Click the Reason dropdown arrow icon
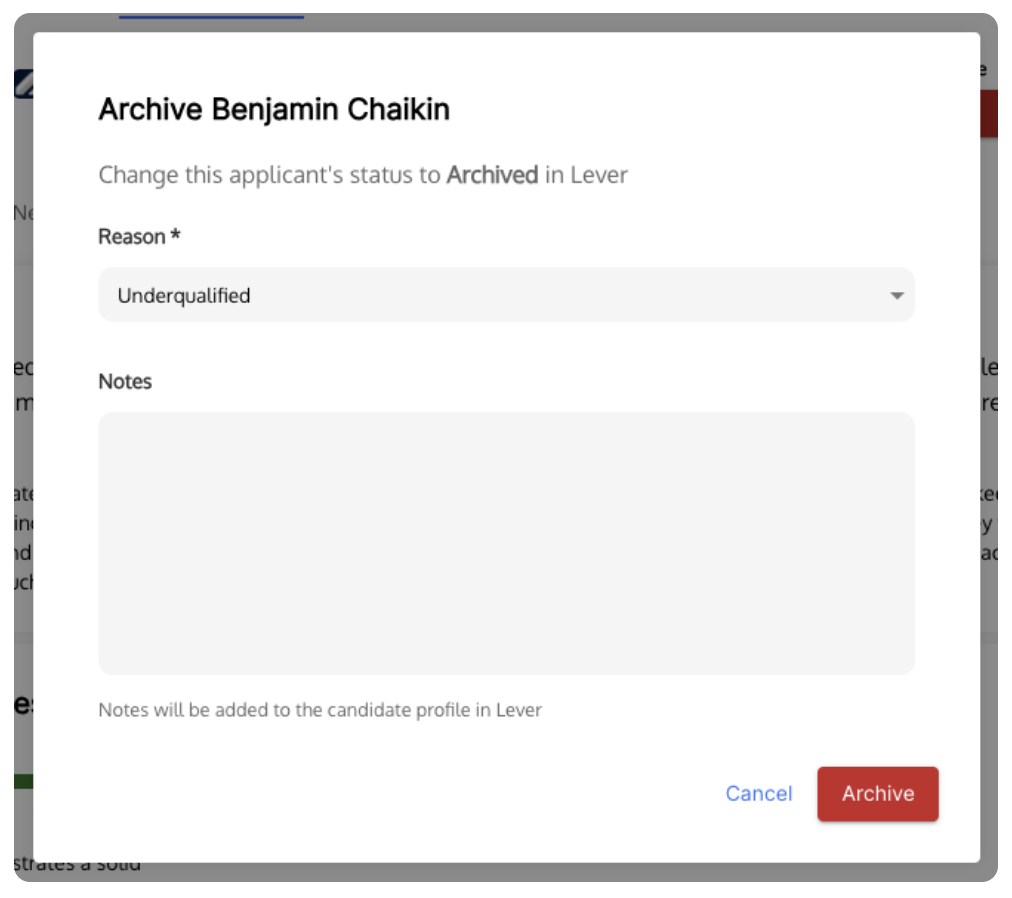Screen dimensions: 1012x898 tap(896, 296)
